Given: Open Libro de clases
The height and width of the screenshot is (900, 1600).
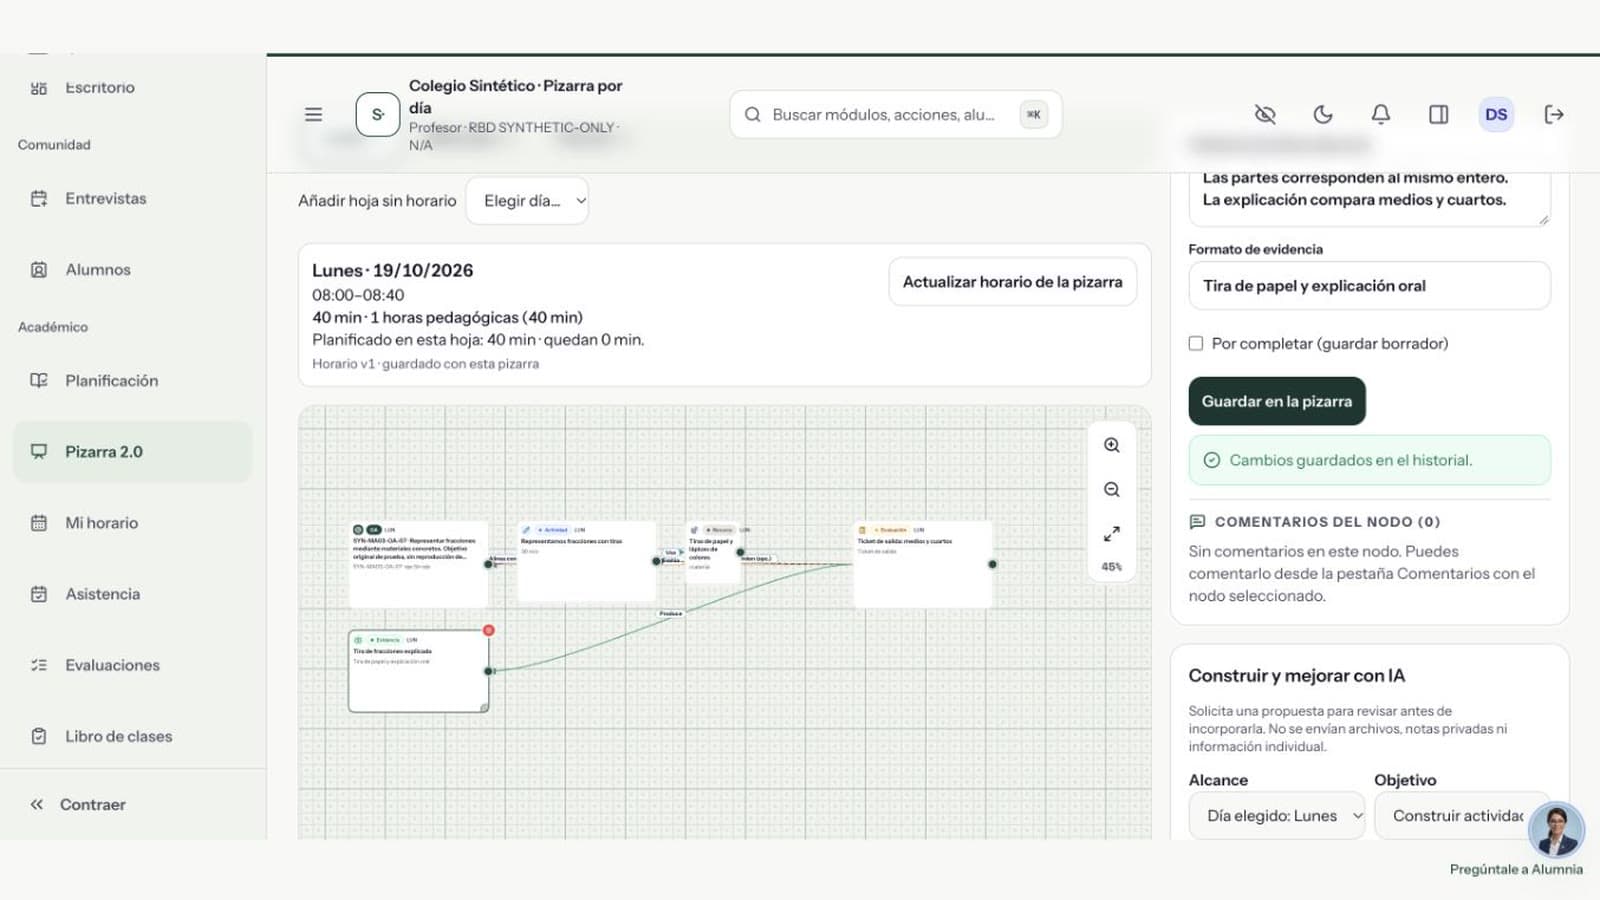Looking at the screenshot, I should coord(133,735).
